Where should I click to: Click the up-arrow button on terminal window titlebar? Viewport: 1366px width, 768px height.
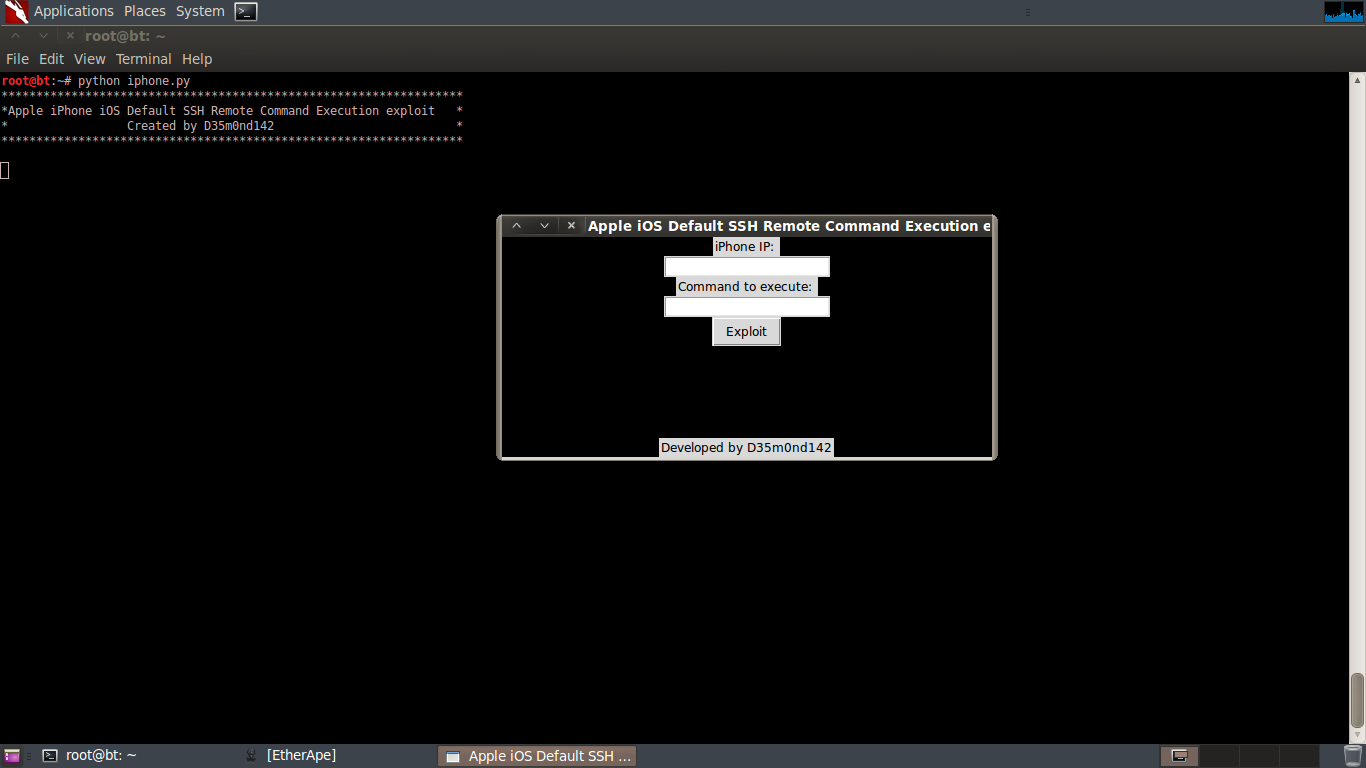15,36
